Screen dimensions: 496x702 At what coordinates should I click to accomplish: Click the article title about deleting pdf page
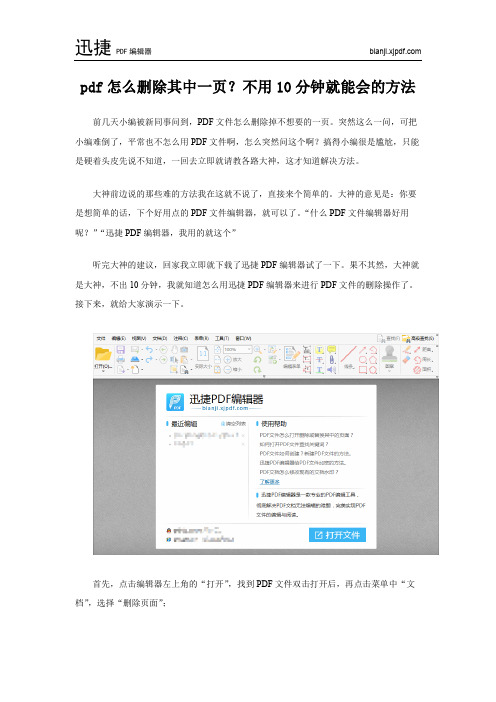pyautogui.click(x=248, y=87)
